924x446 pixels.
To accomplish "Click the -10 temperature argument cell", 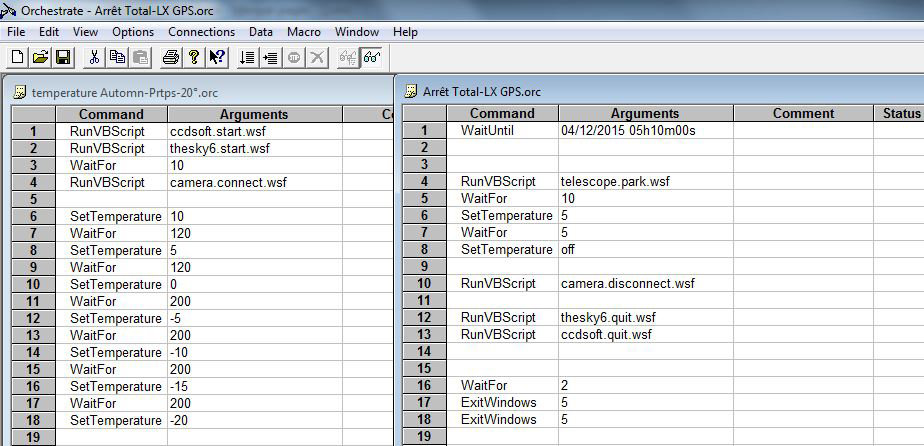I will pos(255,352).
